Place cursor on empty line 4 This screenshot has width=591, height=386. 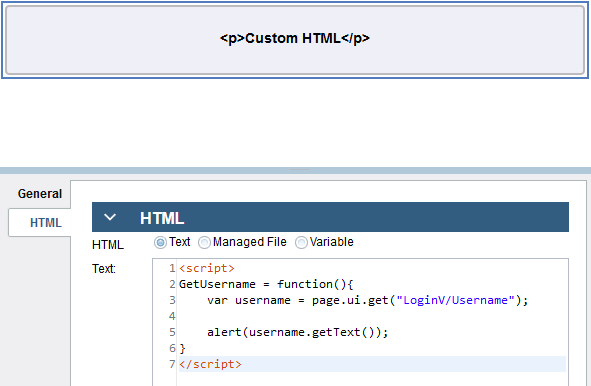371,316
